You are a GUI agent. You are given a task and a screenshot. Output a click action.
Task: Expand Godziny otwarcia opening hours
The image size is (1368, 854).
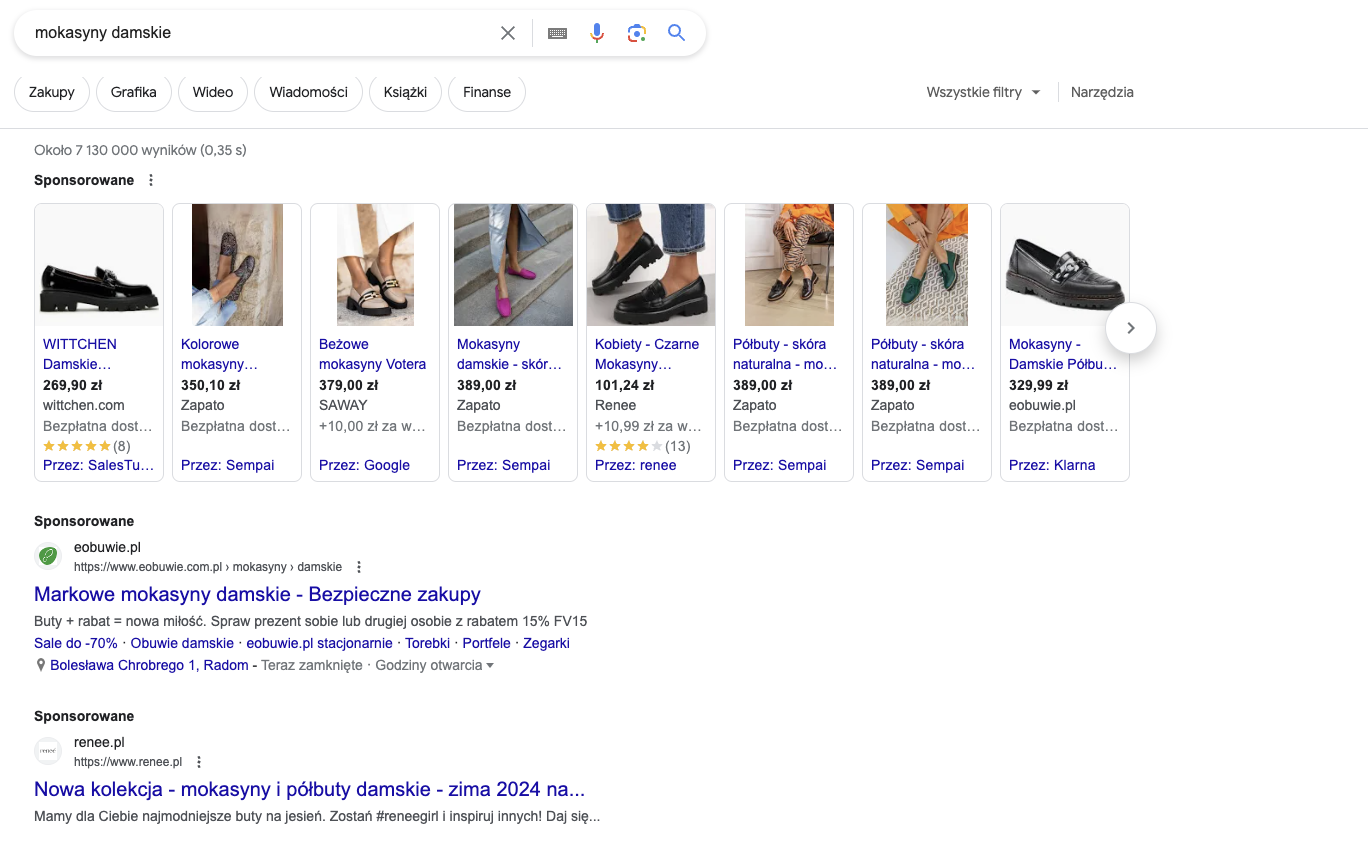pyautogui.click(x=435, y=665)
